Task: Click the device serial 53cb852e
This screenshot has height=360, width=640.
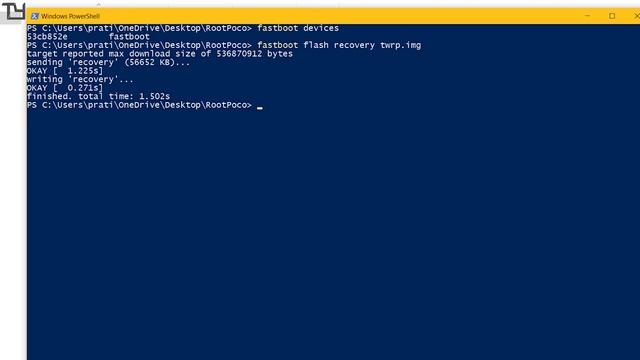Action: point(47,37)
